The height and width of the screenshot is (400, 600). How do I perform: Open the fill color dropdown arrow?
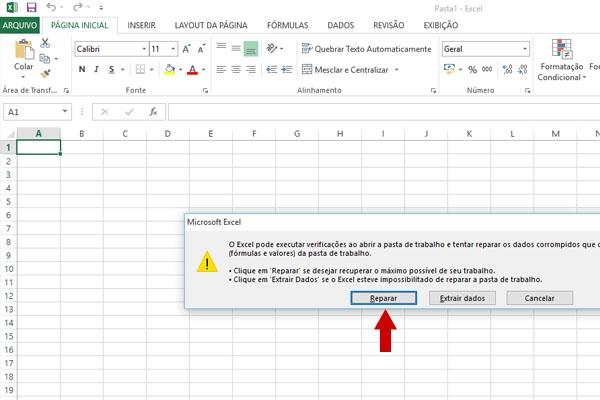180,70
